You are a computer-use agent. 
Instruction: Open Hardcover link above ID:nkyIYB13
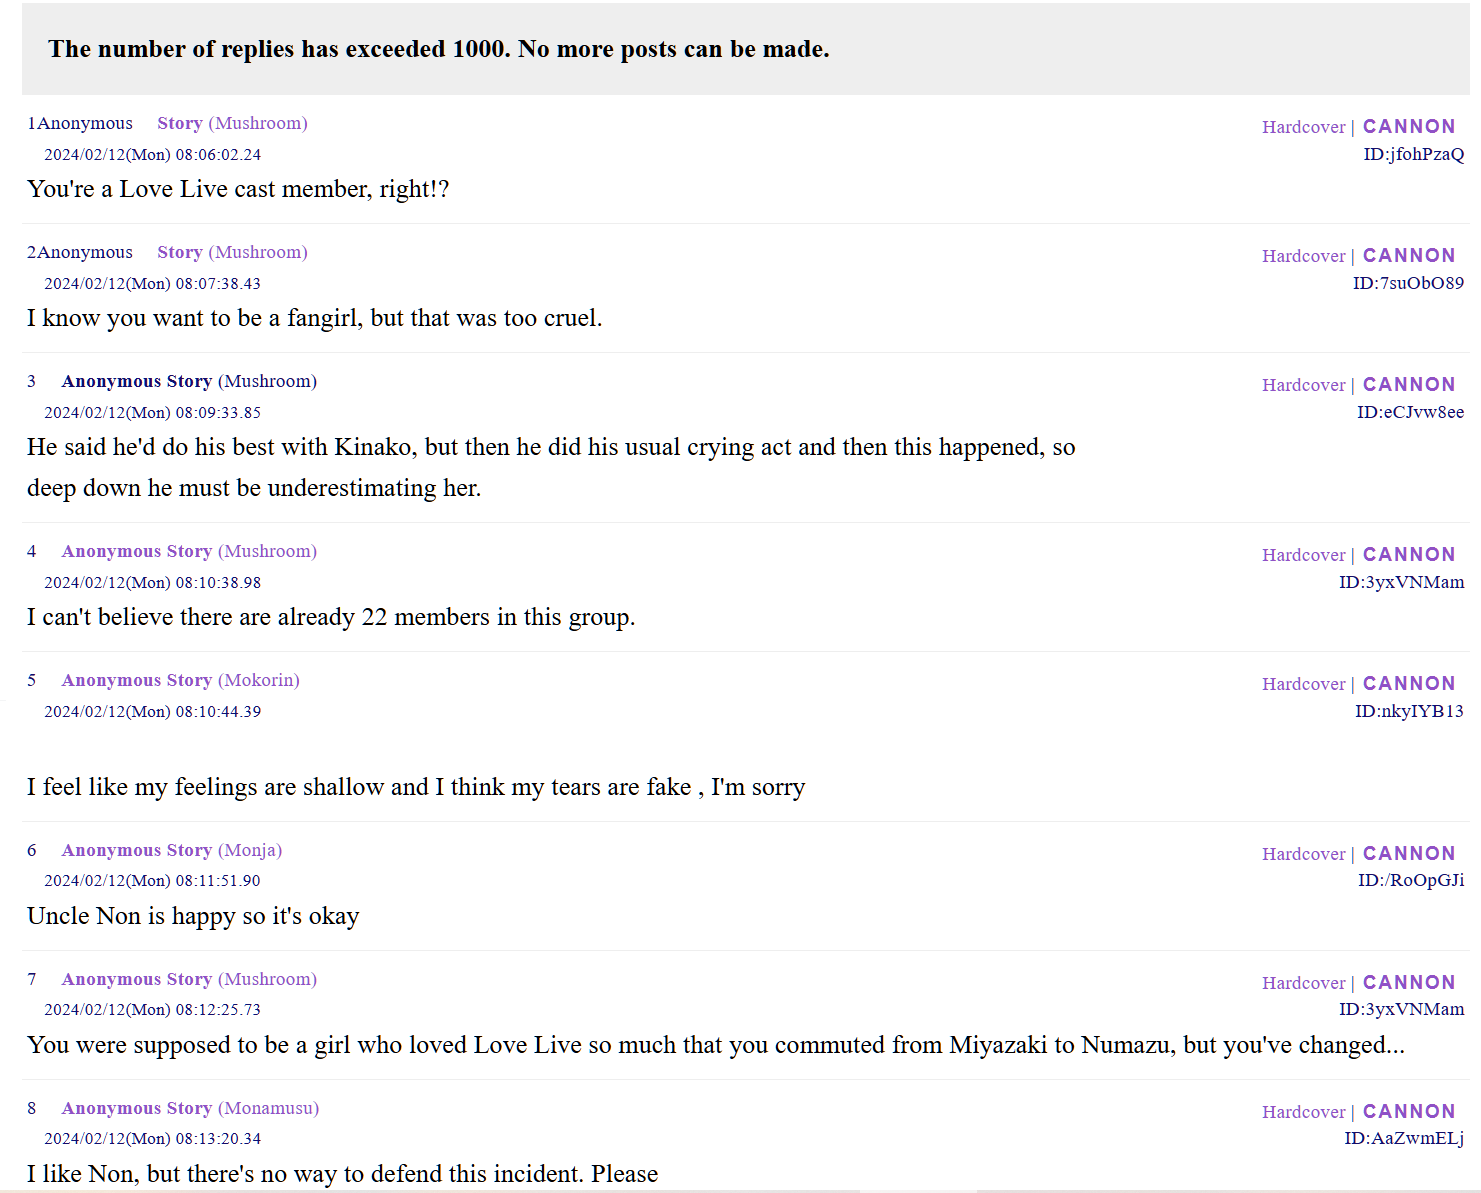(1304, 684)
